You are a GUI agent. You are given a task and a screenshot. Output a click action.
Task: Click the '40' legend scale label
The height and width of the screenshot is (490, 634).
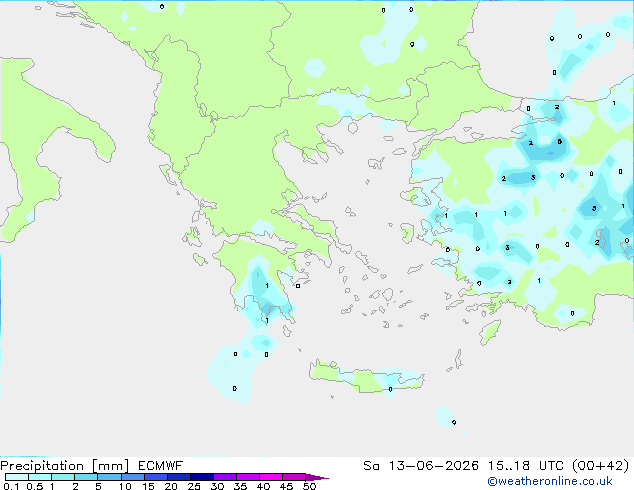[x=263, y=486]
